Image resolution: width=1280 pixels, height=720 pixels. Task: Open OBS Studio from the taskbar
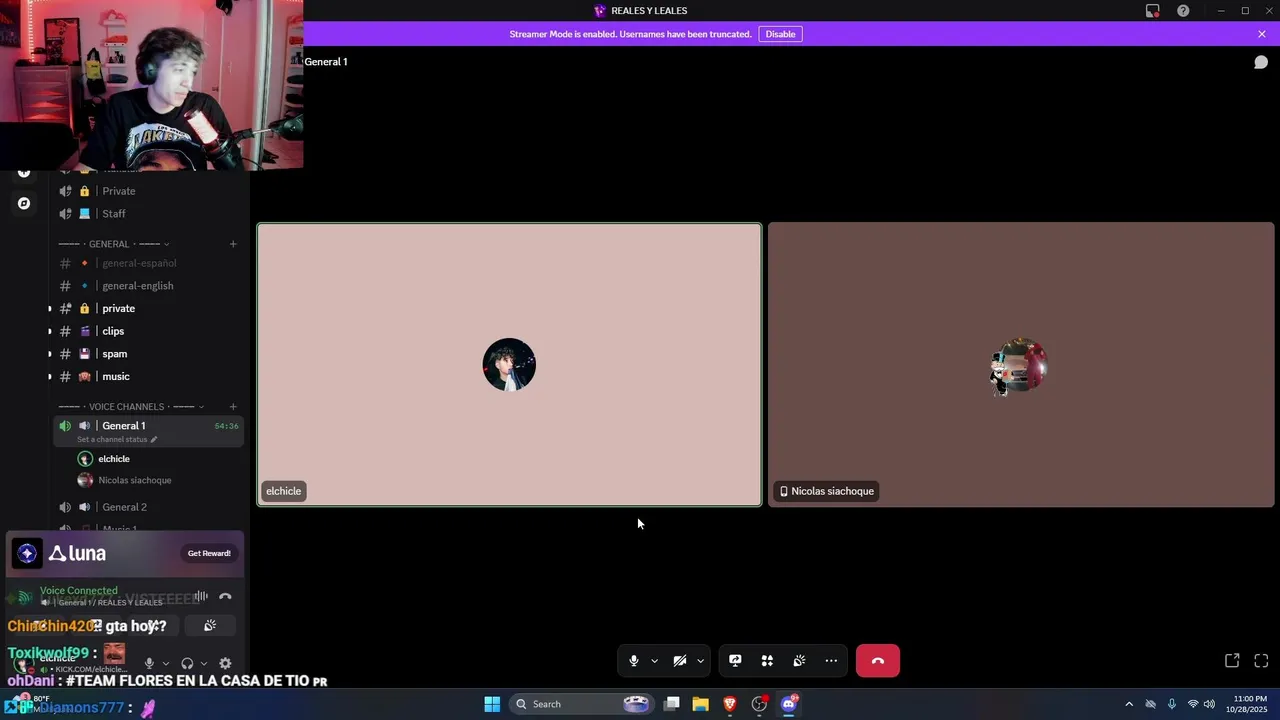pyautogui.click(x=759, y=704)
